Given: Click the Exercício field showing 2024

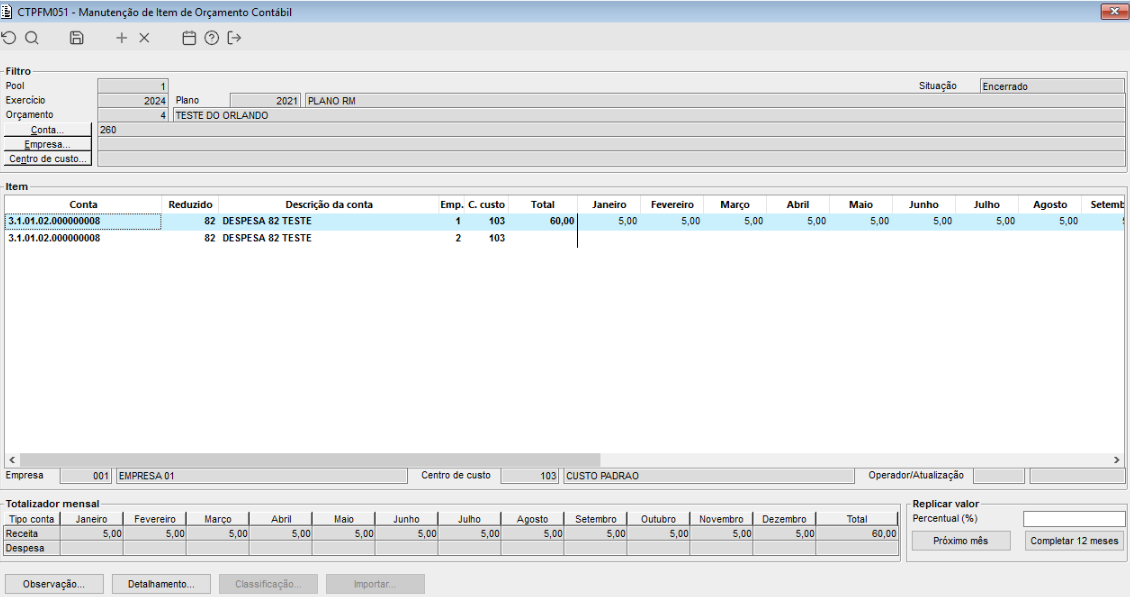Looking at the screenshot, I should (x=133, y=100).
